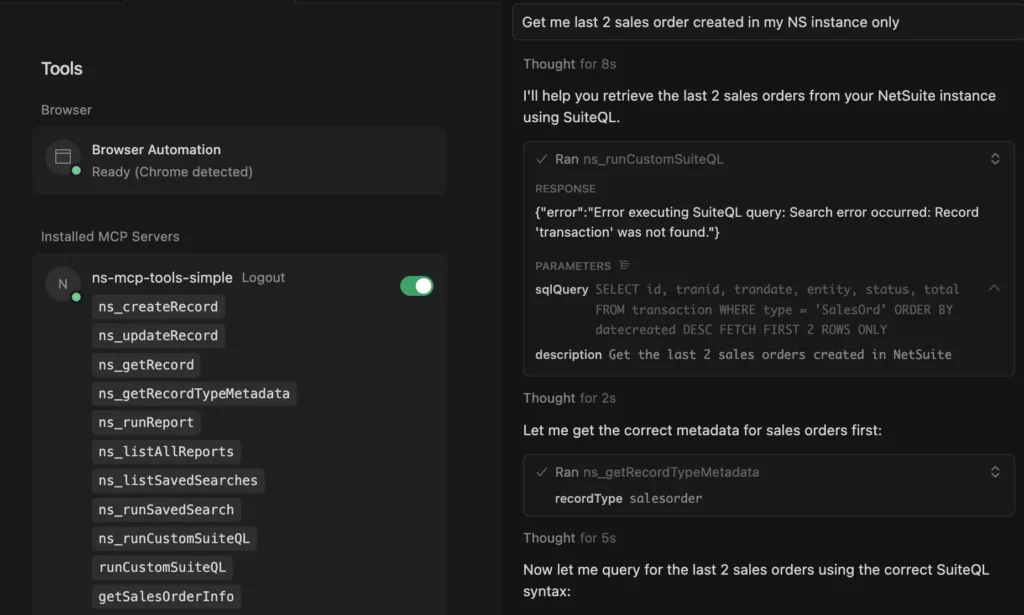Choose the ns_getRecordTypeMetadata tool chip

click(x=194, y=394)
